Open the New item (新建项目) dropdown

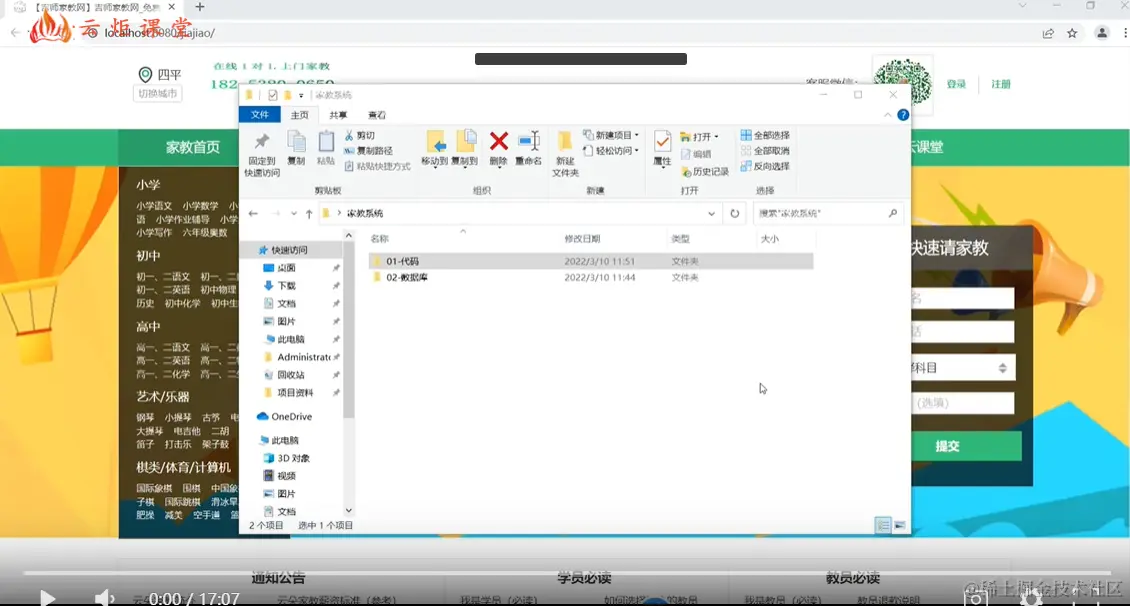(611, 135)
